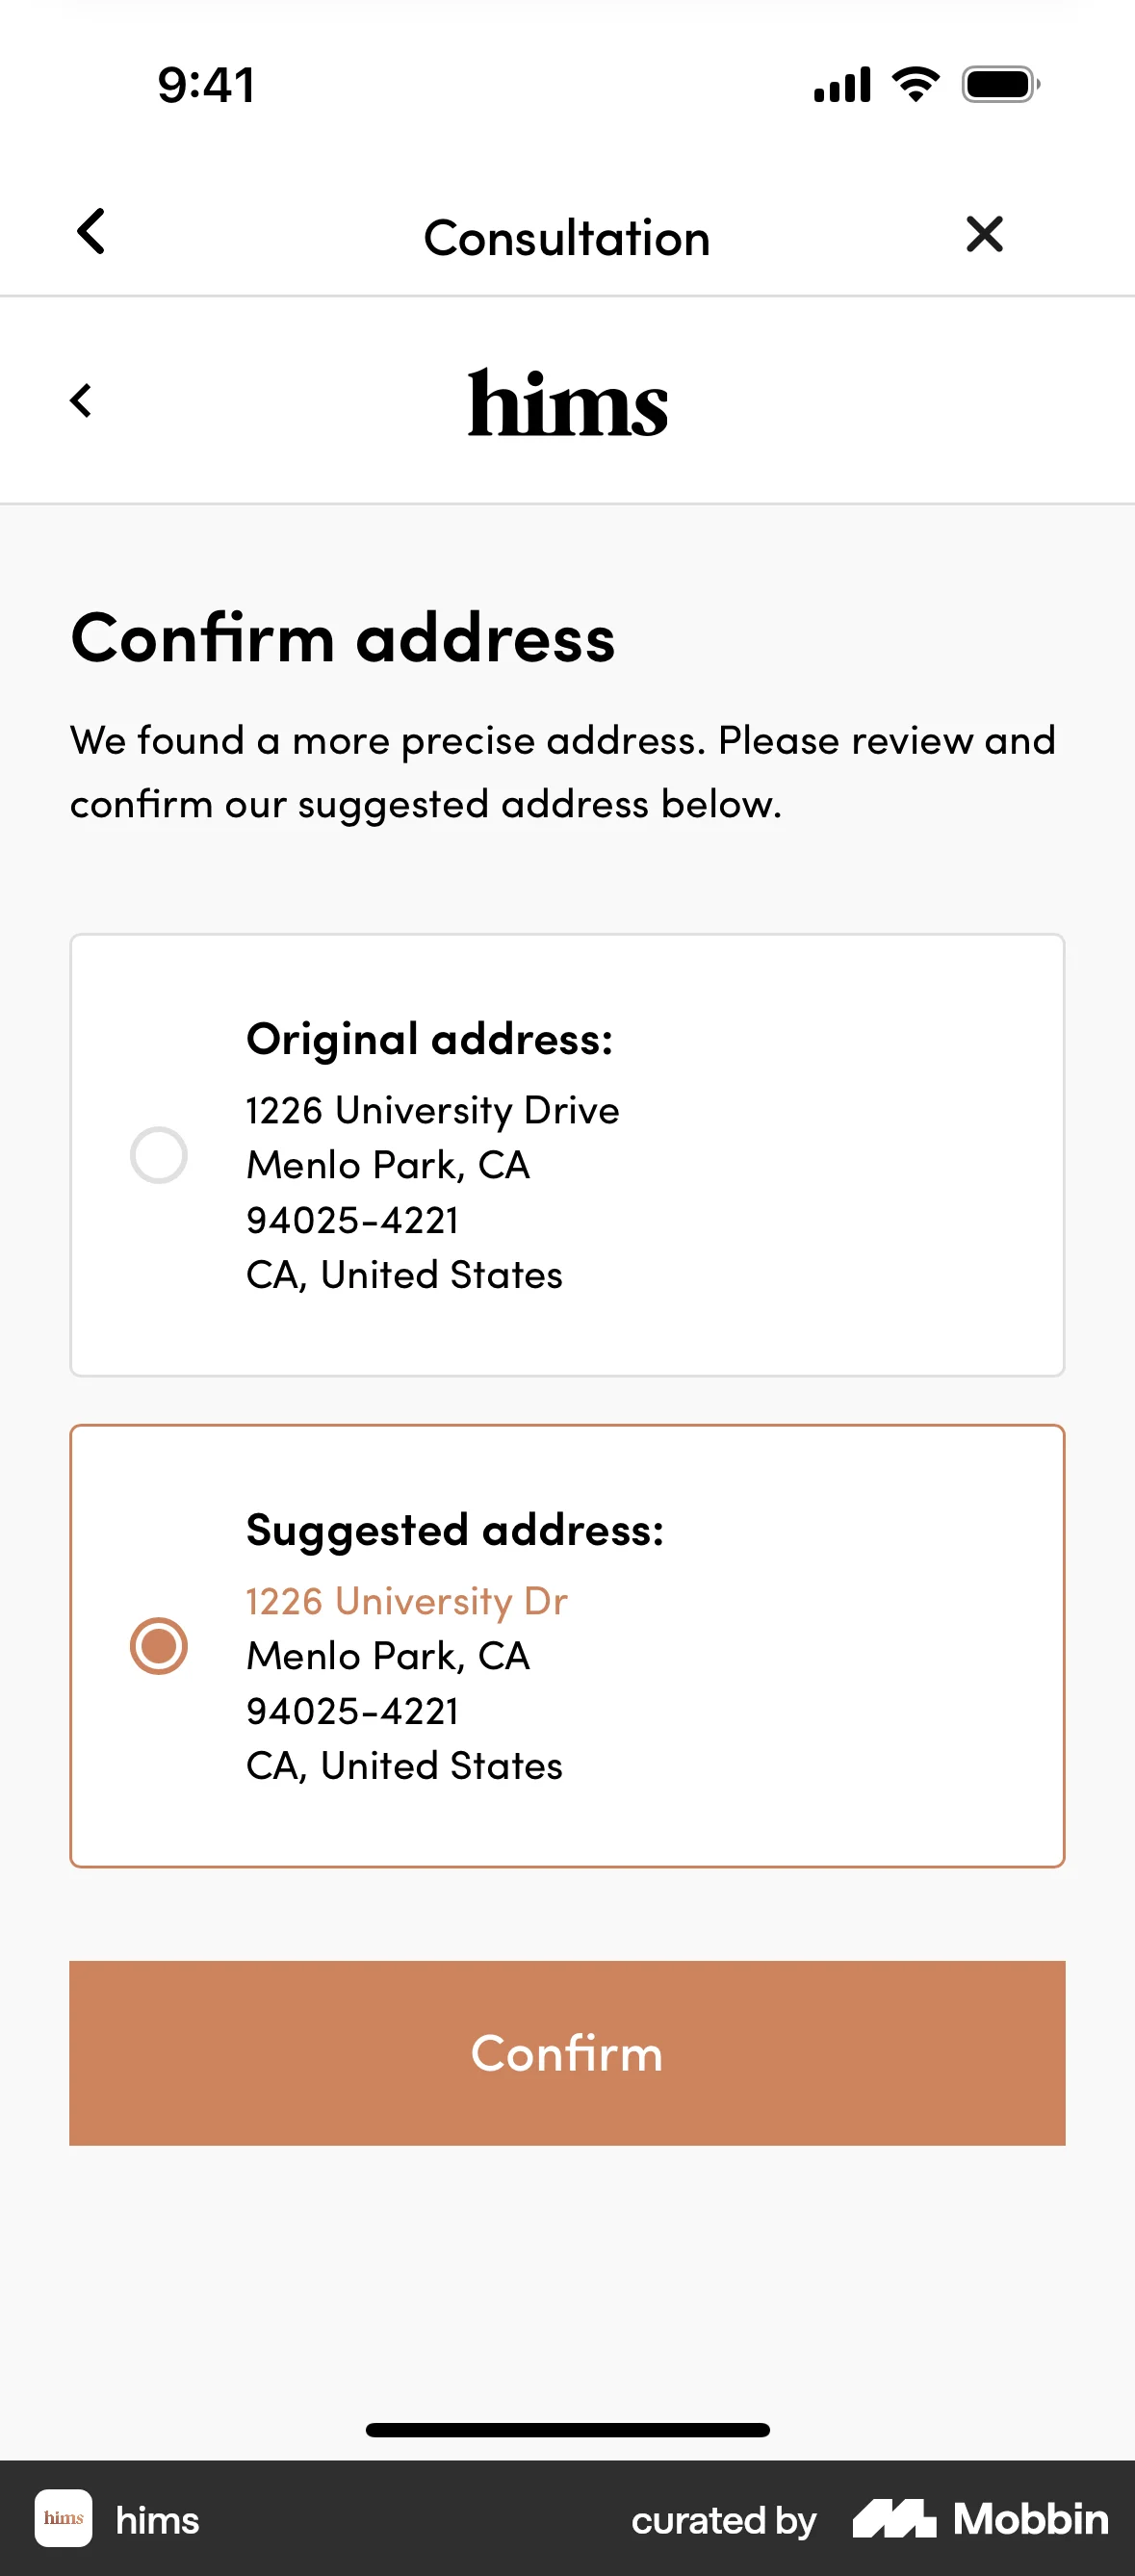The height and width of the screenshot is (2576, 1135).
Task: Click the "Suggested address:" card heading
Action: [x=455, y=1530]
